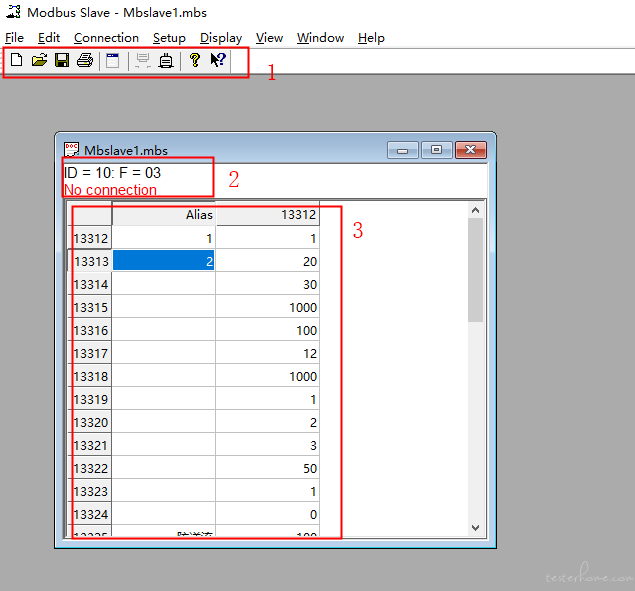Open the Connection menu
Image resolution: width=635 pixels, height=591 pixels.
(x=107, y=38)
